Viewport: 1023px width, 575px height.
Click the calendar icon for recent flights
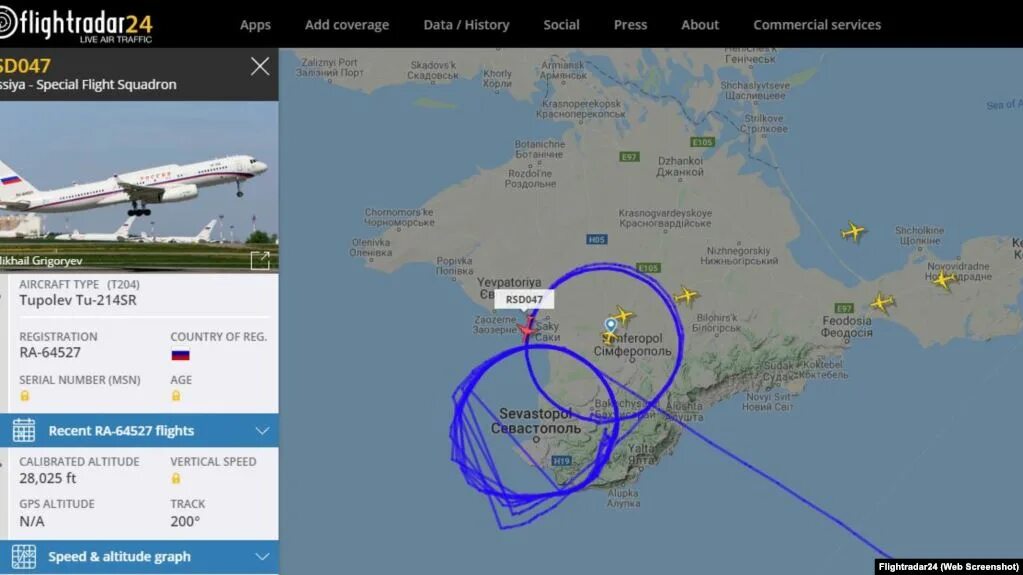coord(23,430)
